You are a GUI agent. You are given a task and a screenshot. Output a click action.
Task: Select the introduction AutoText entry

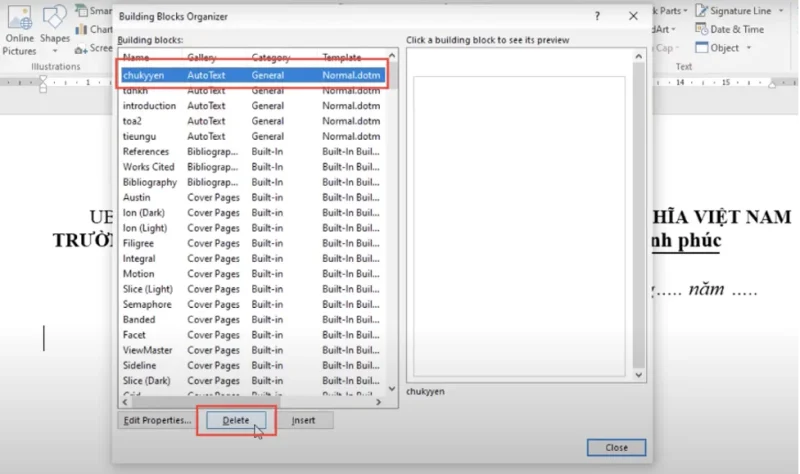pos(150,106)
